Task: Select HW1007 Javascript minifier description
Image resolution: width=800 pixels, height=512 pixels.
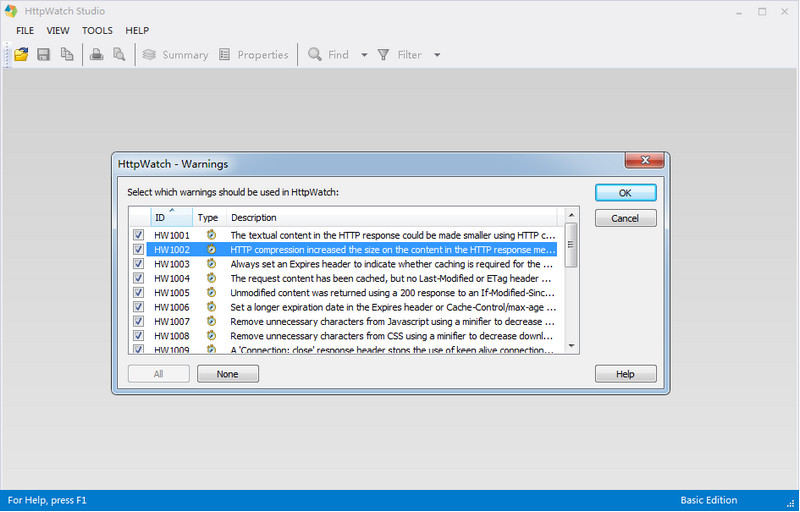Action: tap(392, 322)
